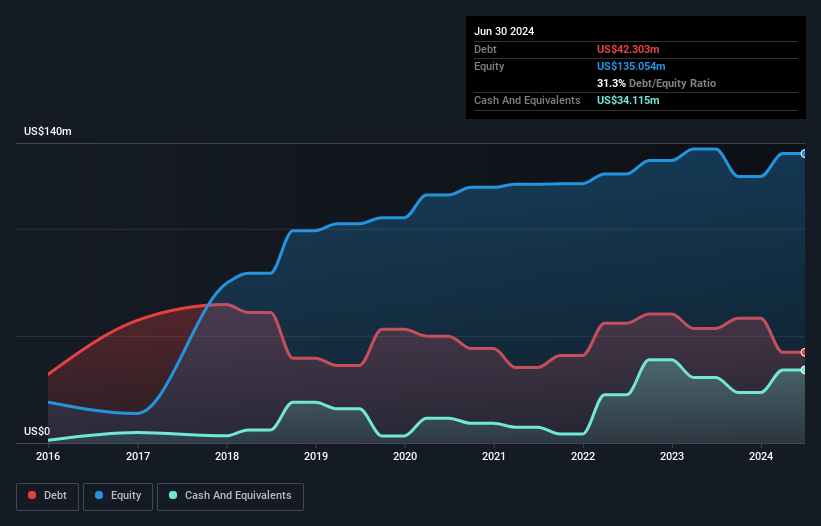Click the tooltip Cash And Equivalents label

click(x=527, y=100)
